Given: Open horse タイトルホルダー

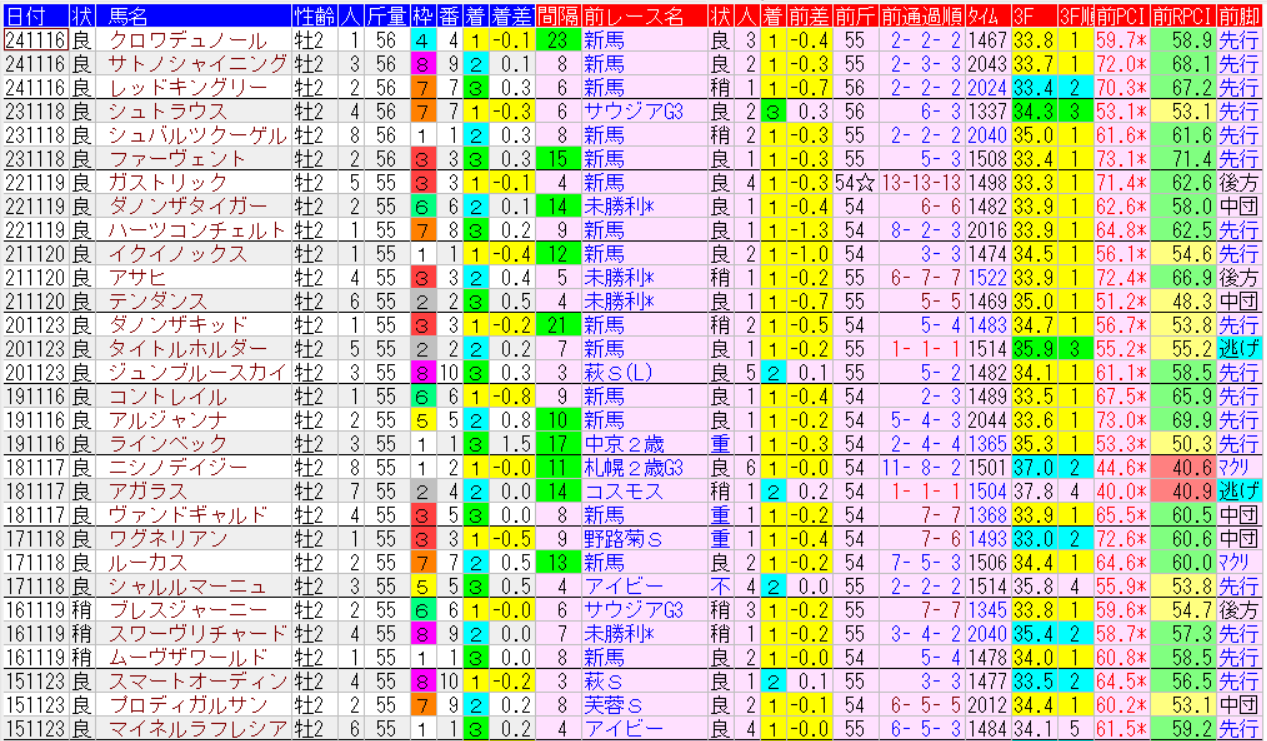Looking at the screenshot, I should pos(187,349).
